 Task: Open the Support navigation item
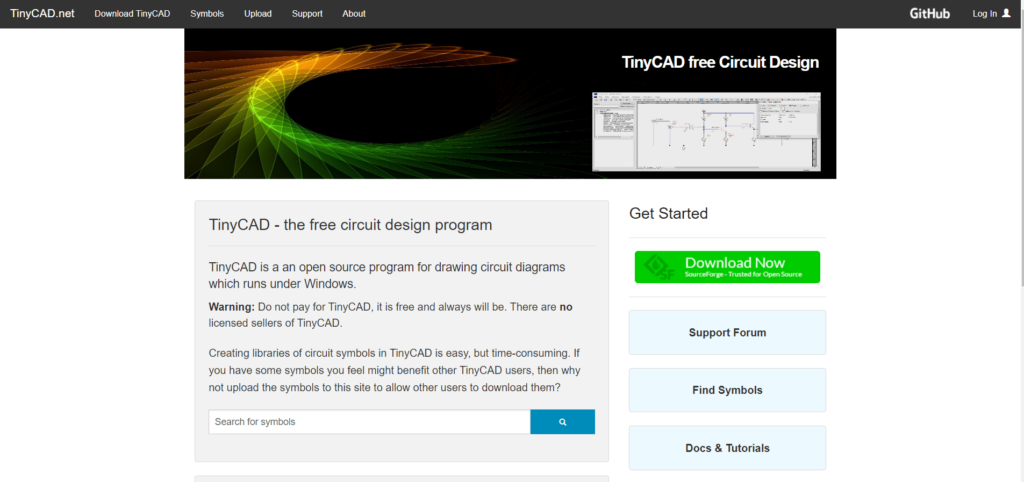pos(307,14)
